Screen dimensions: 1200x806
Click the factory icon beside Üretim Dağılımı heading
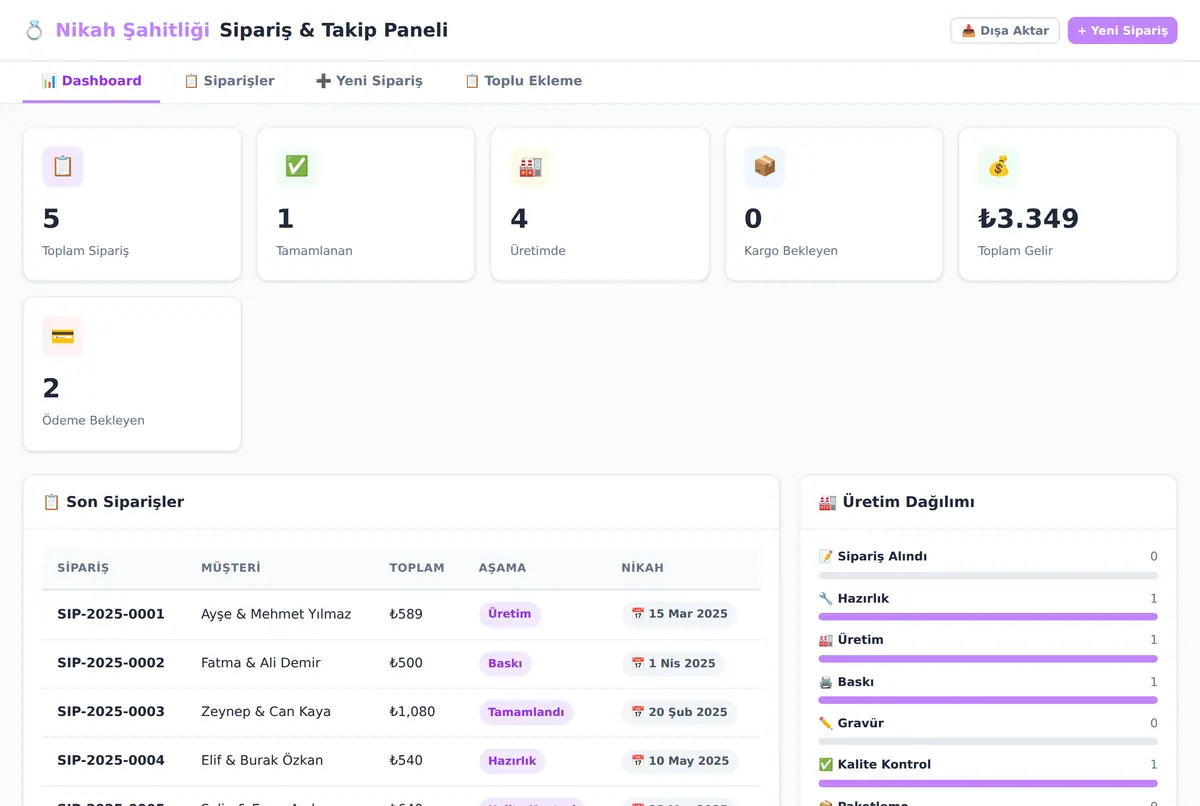(x=827, y=502)
